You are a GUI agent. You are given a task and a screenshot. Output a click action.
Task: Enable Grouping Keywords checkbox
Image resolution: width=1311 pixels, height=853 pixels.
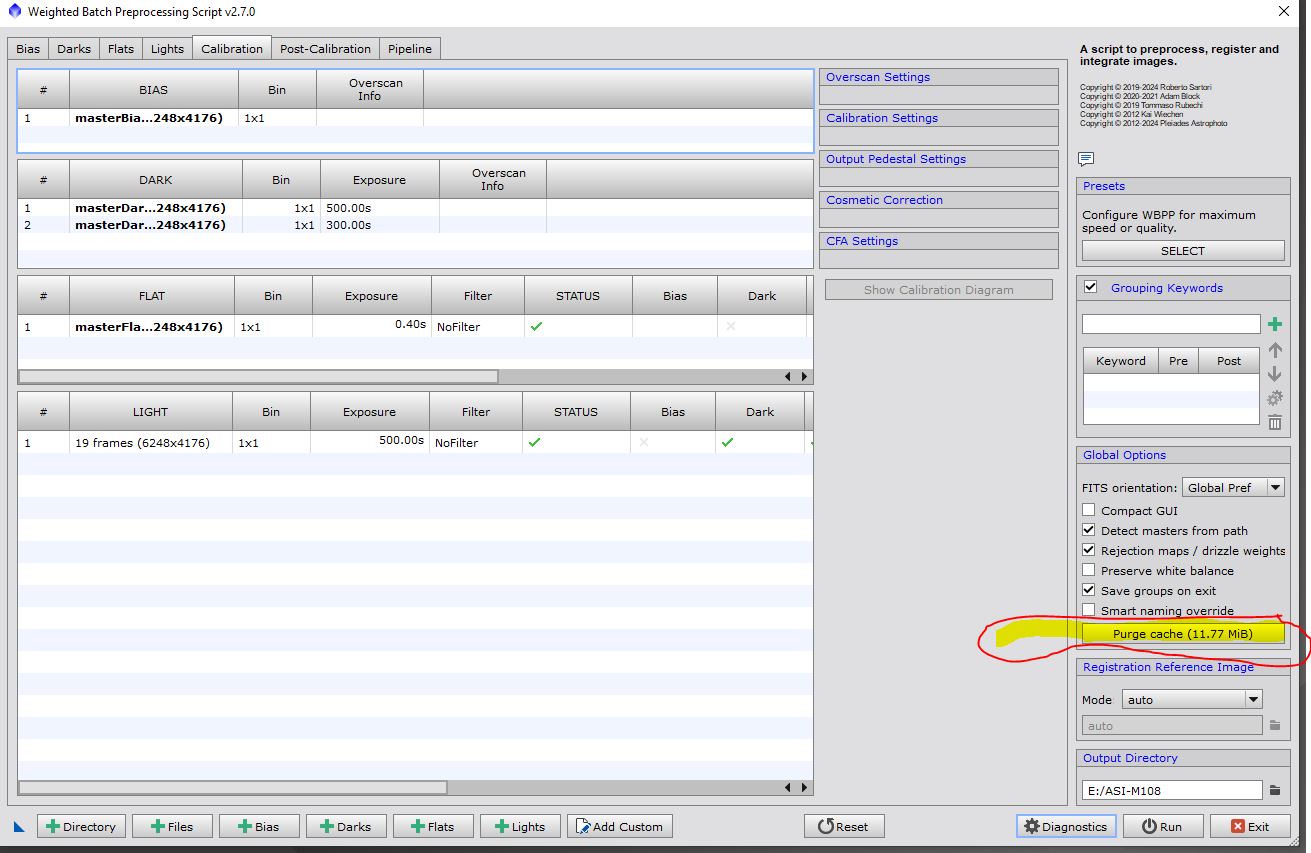[1090, 287]
